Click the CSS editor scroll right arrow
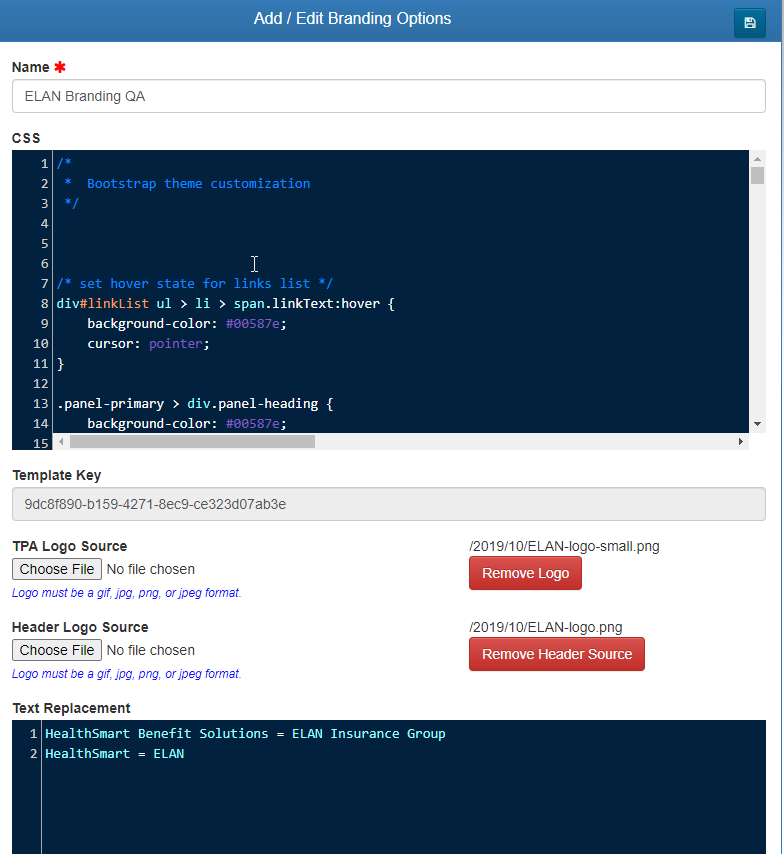The width and height of the screenshot is (784, 854). 741,441
